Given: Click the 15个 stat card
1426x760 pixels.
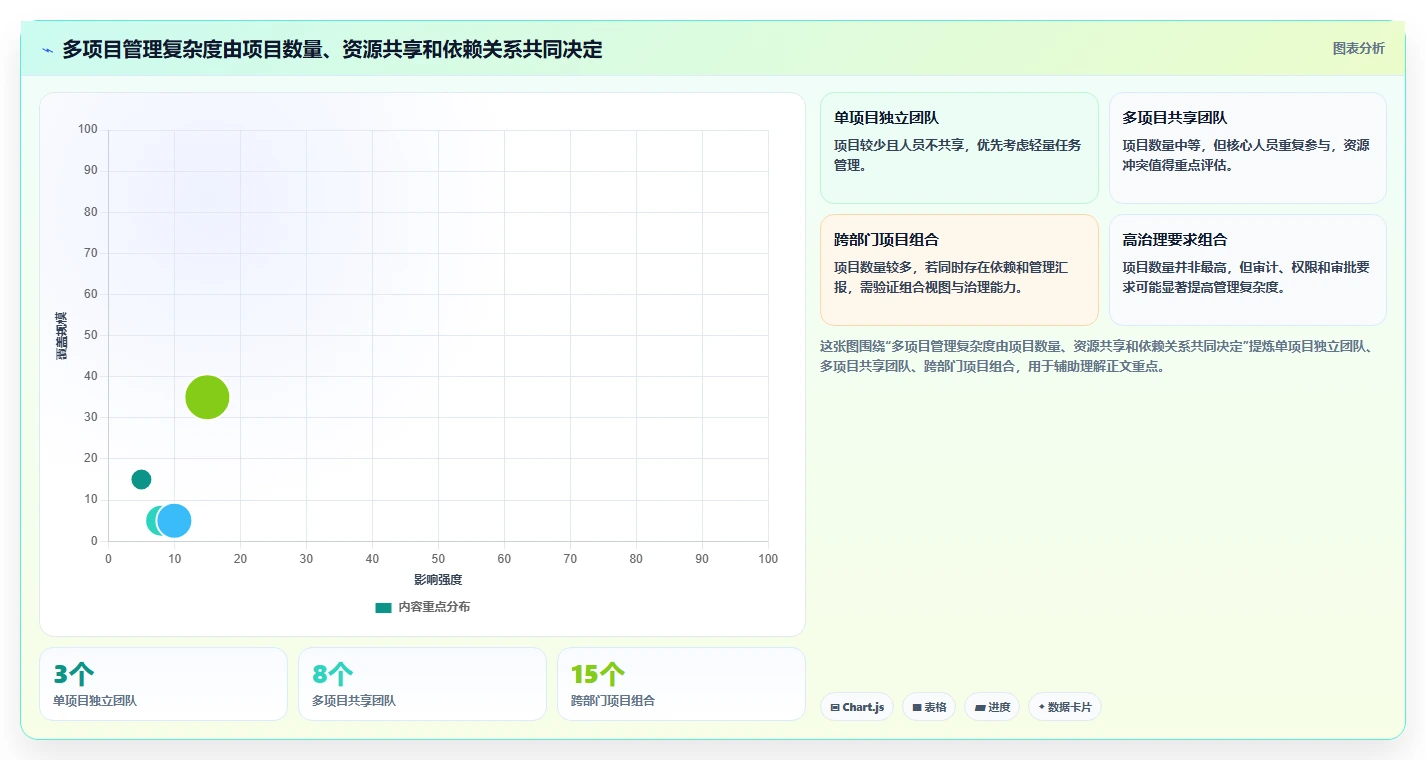Looking at the screenshot, I should point(681,684).
